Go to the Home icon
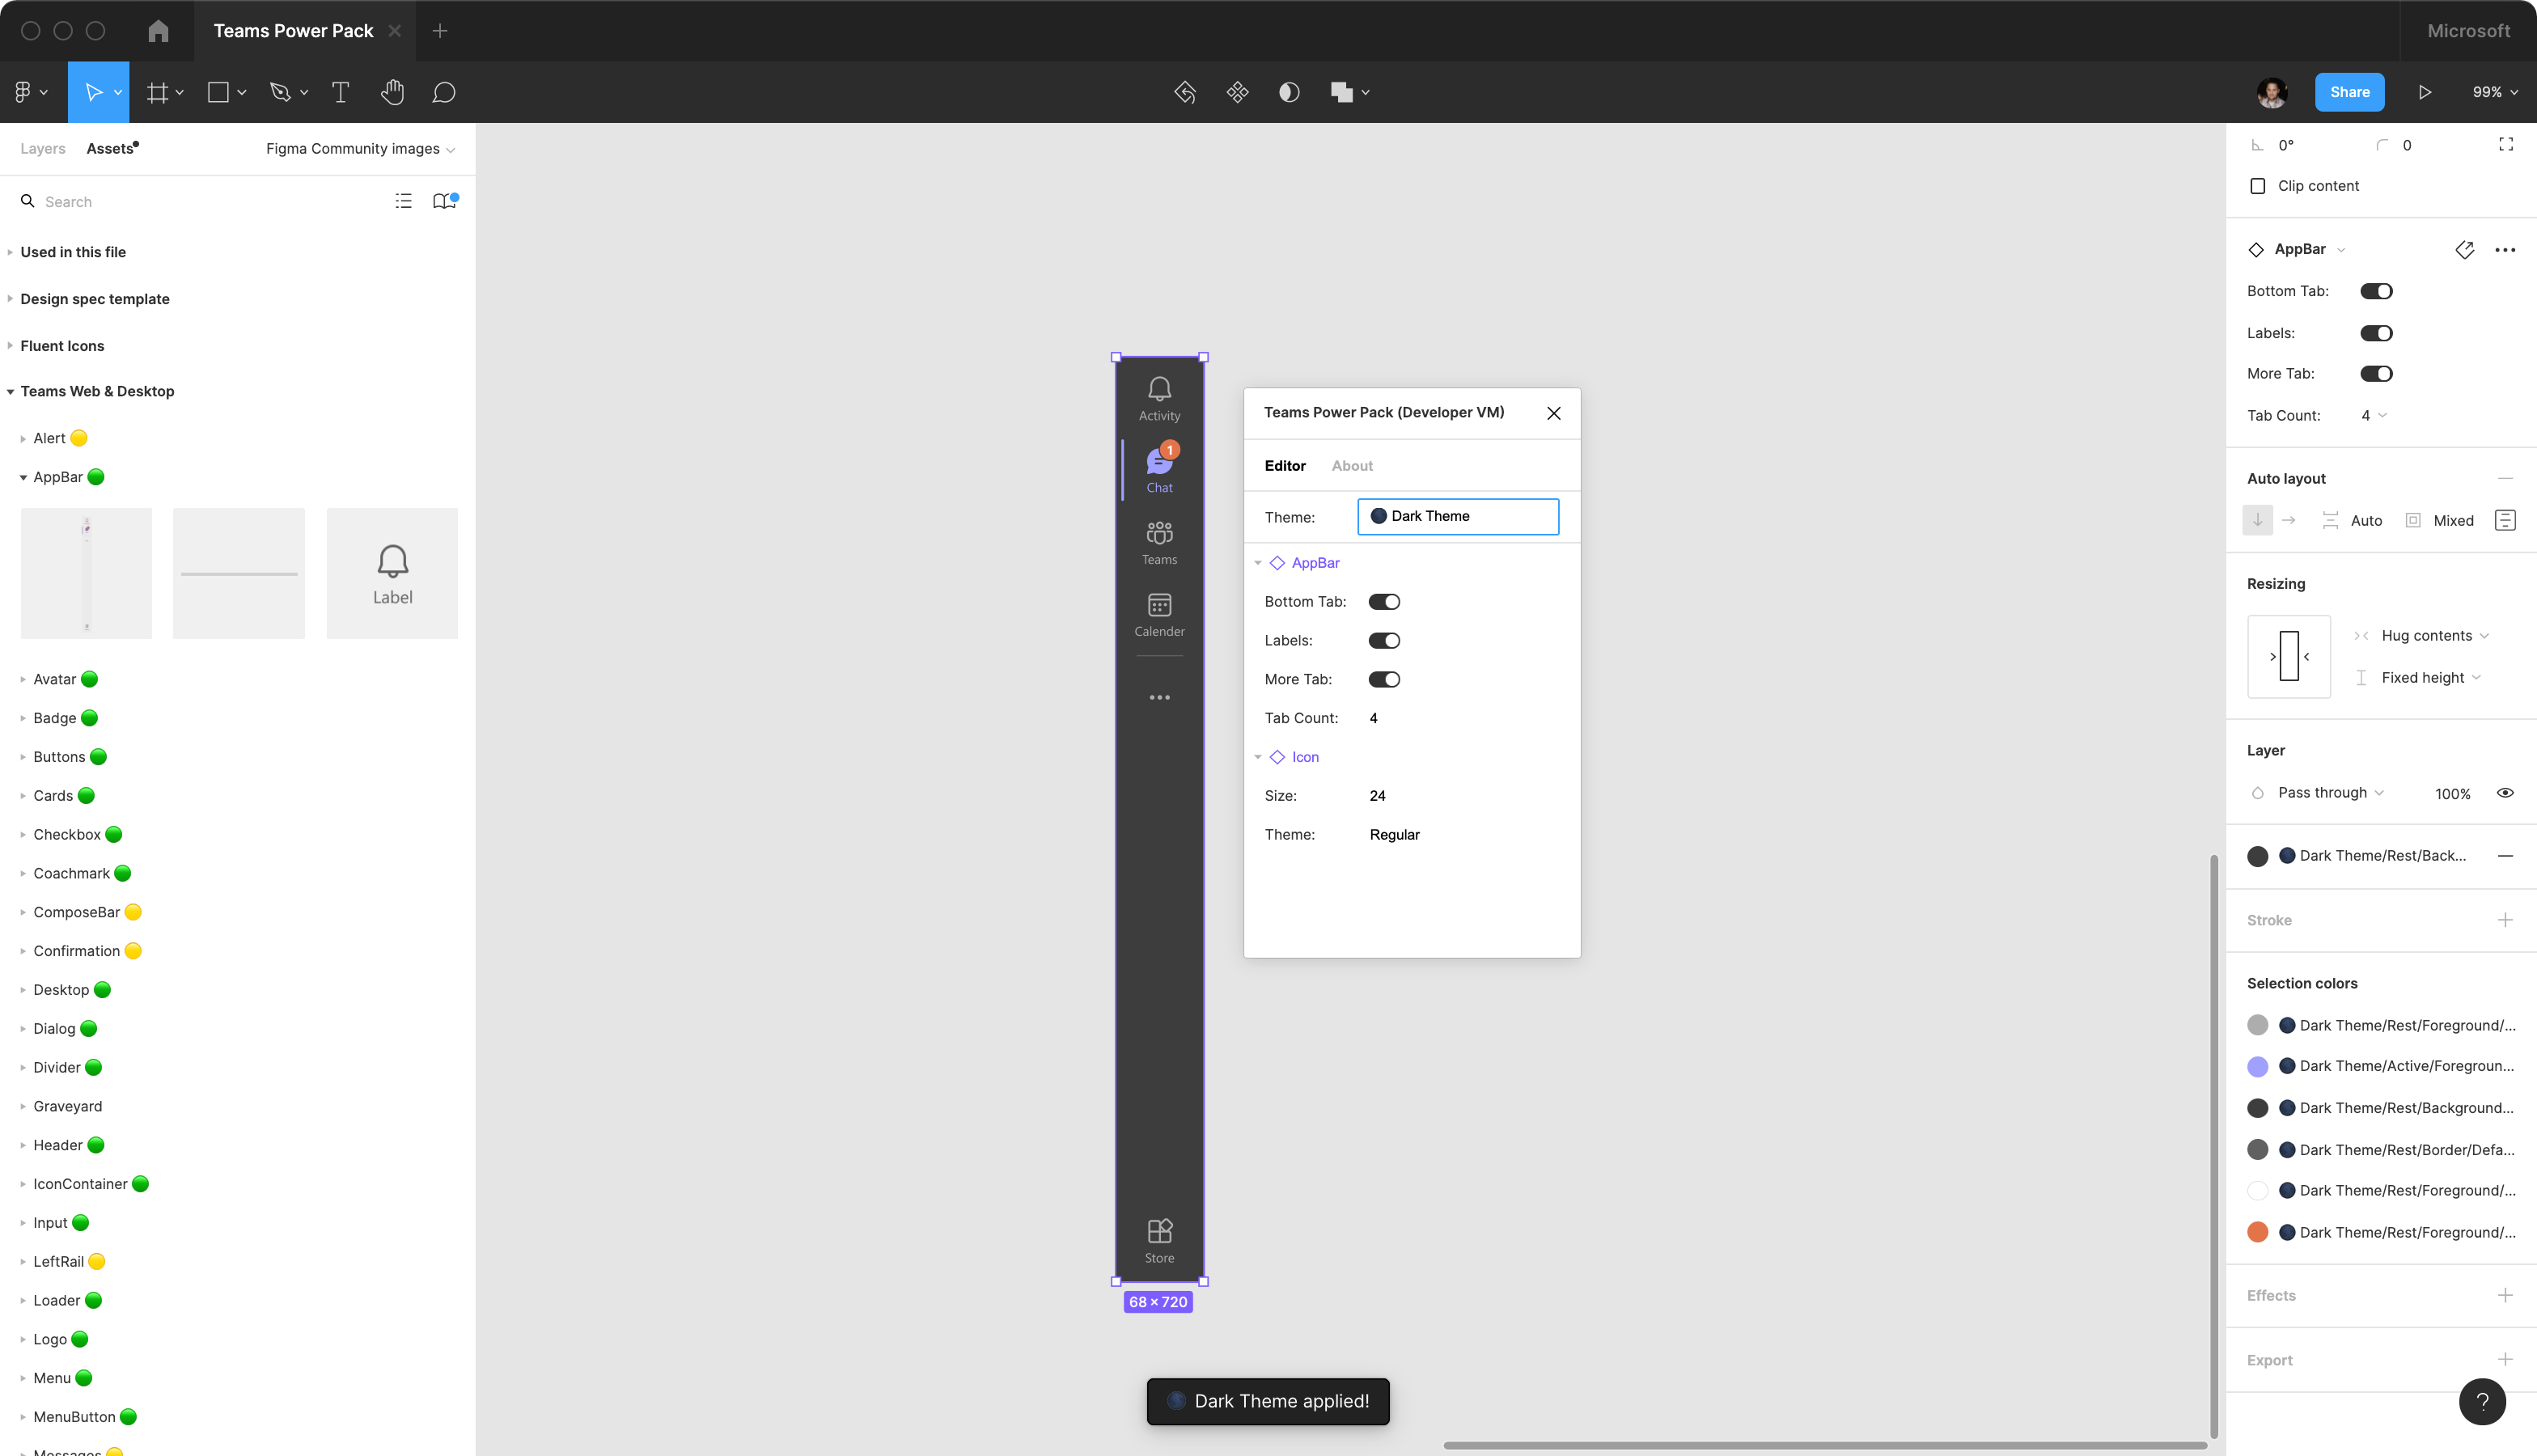The height and width of the screenshot is (1456, 2537). (x=158, y=31)
